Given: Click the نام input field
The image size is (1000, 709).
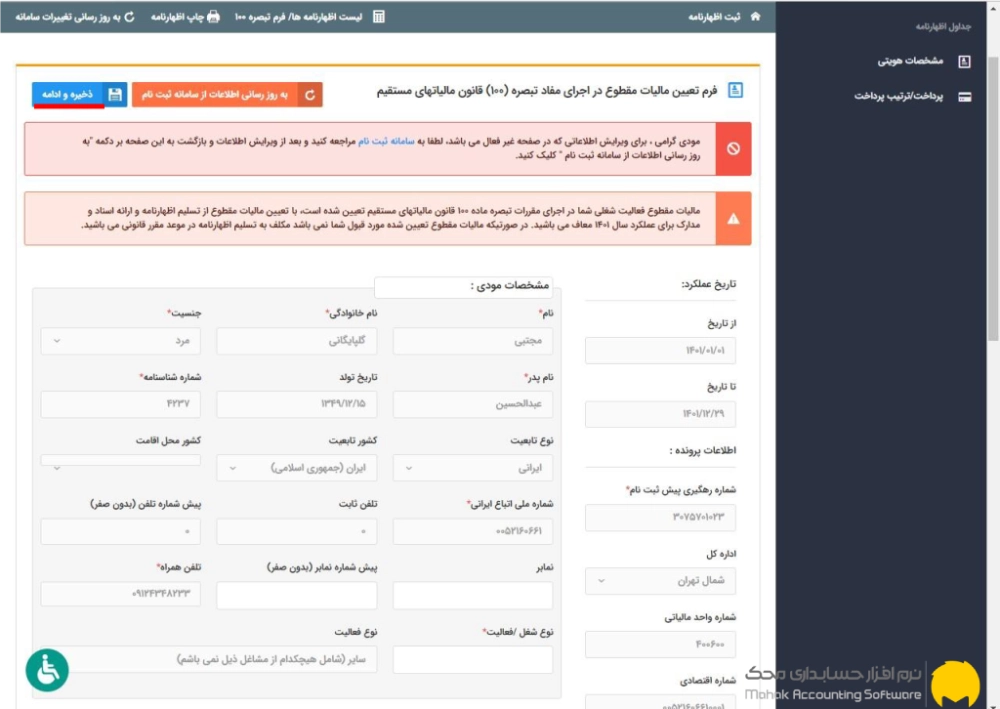Looking at the screenshot, I should (473, 340).
